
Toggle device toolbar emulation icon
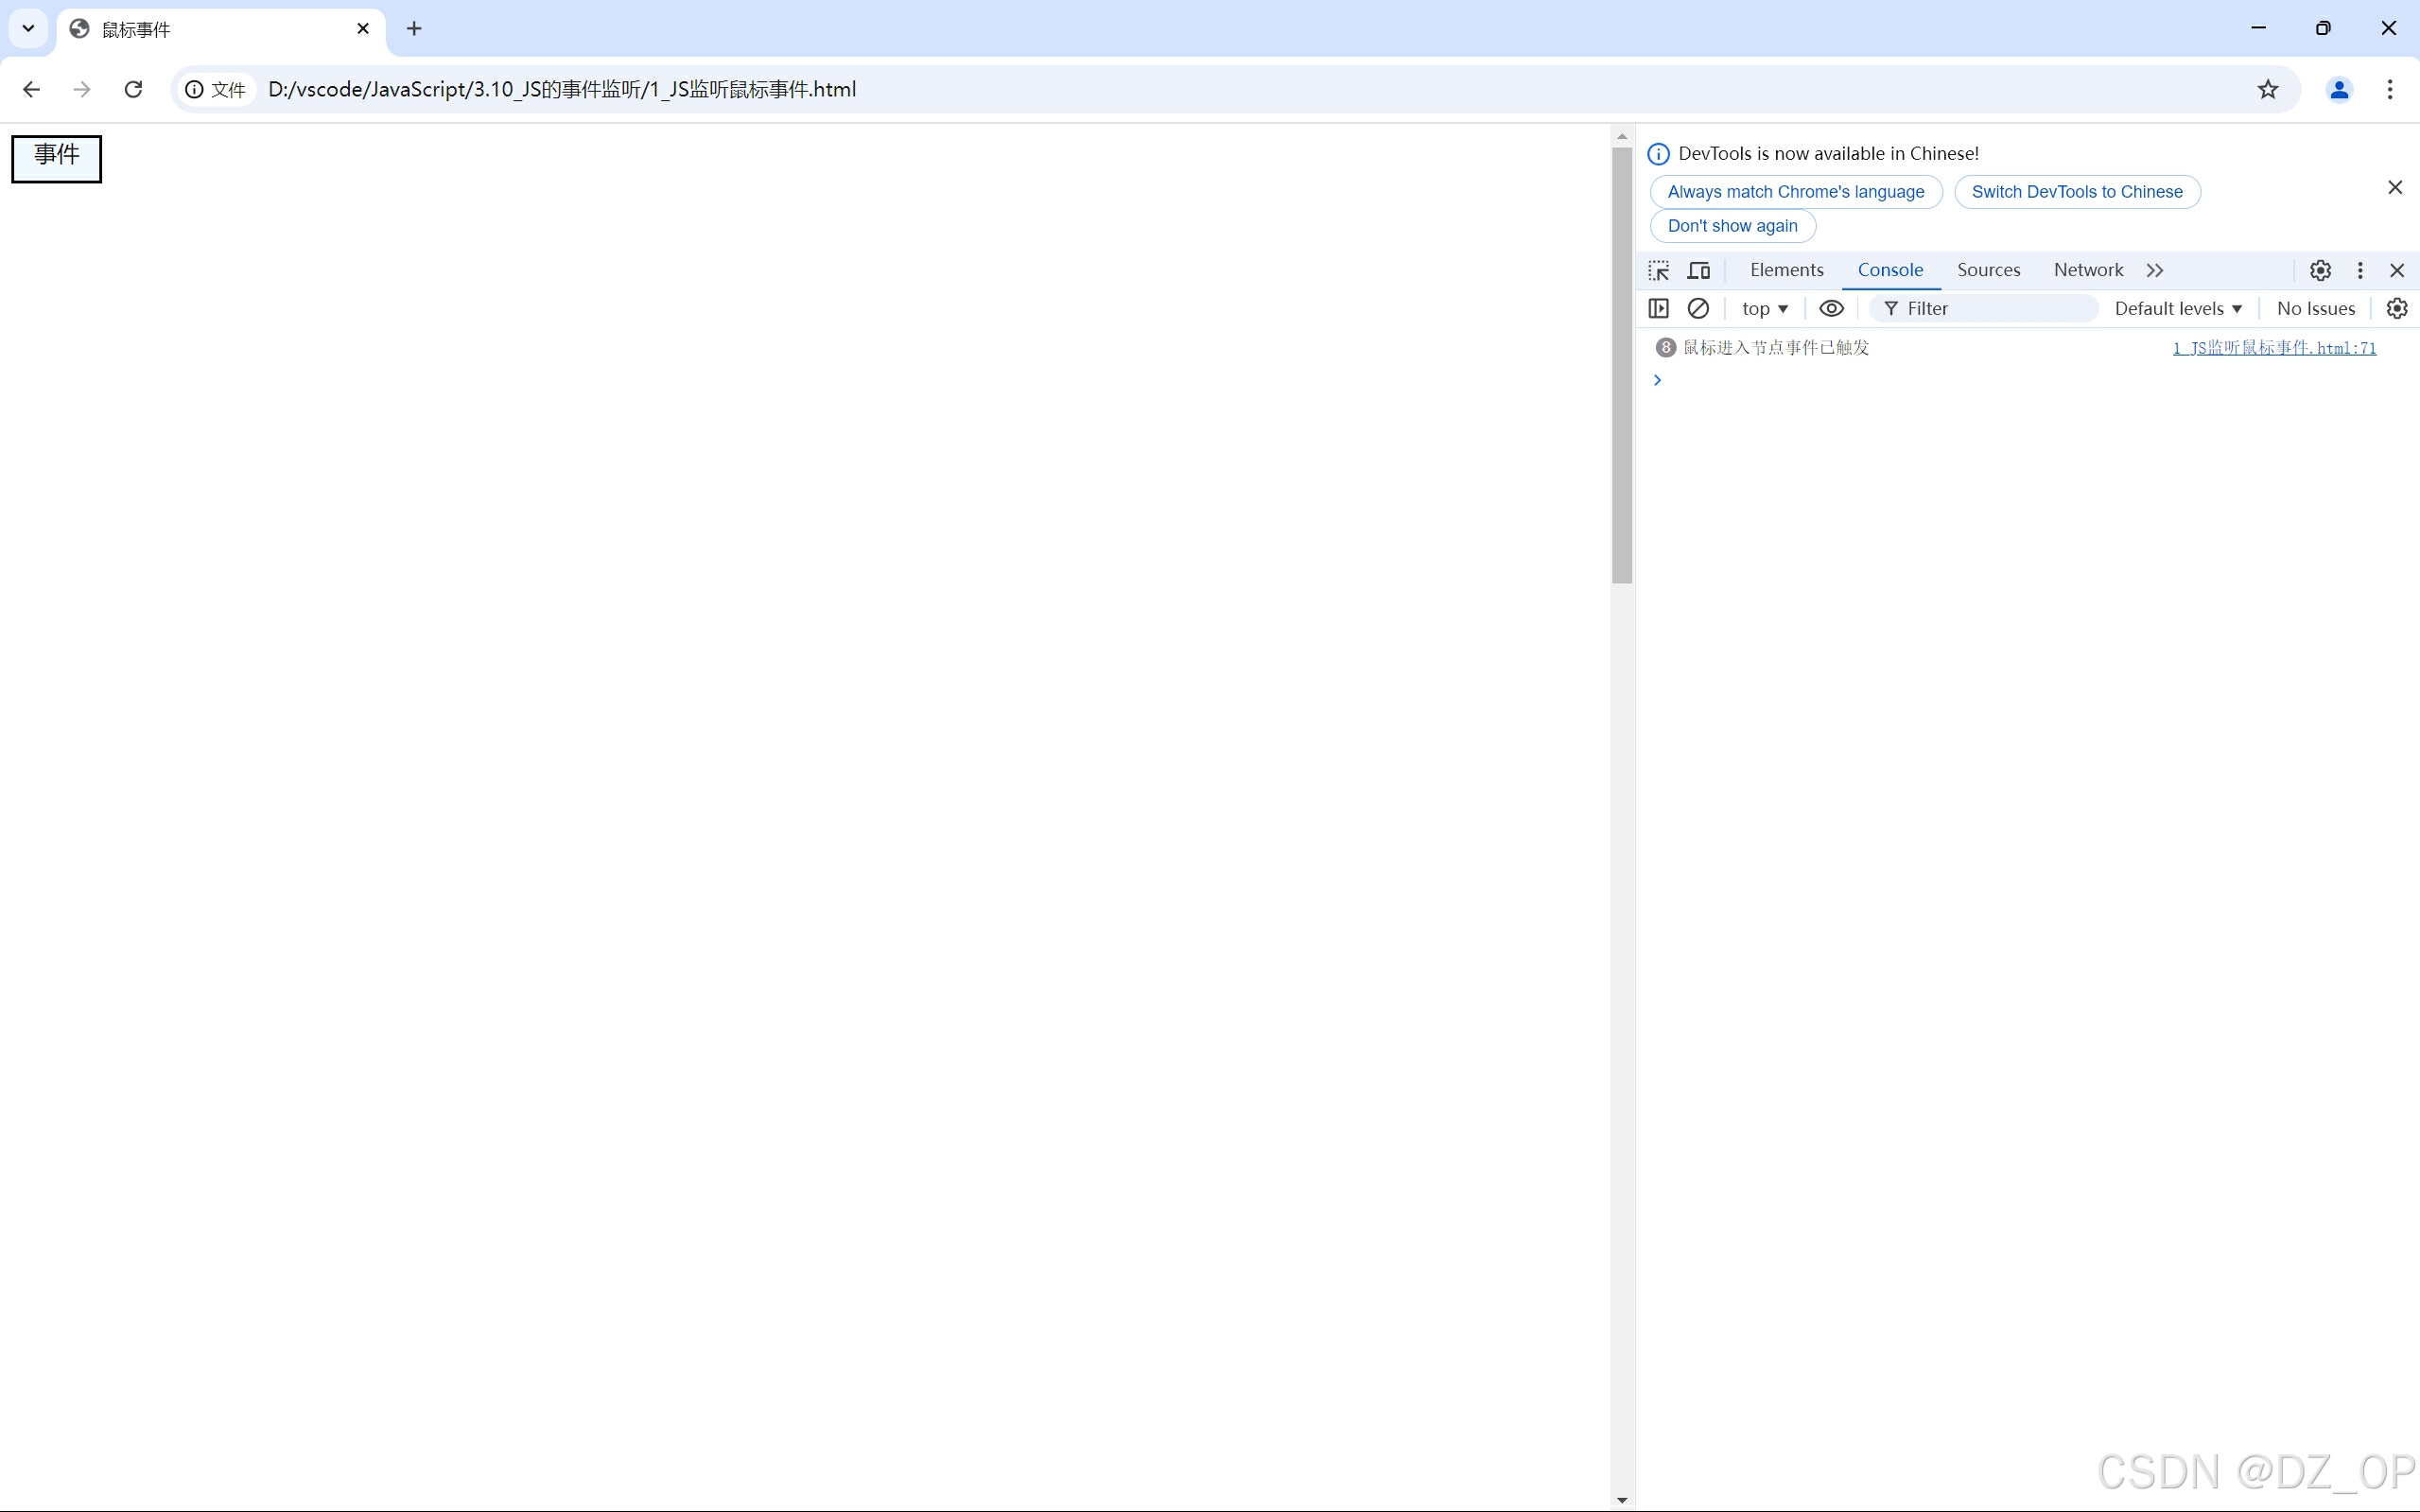[1699, 270]
